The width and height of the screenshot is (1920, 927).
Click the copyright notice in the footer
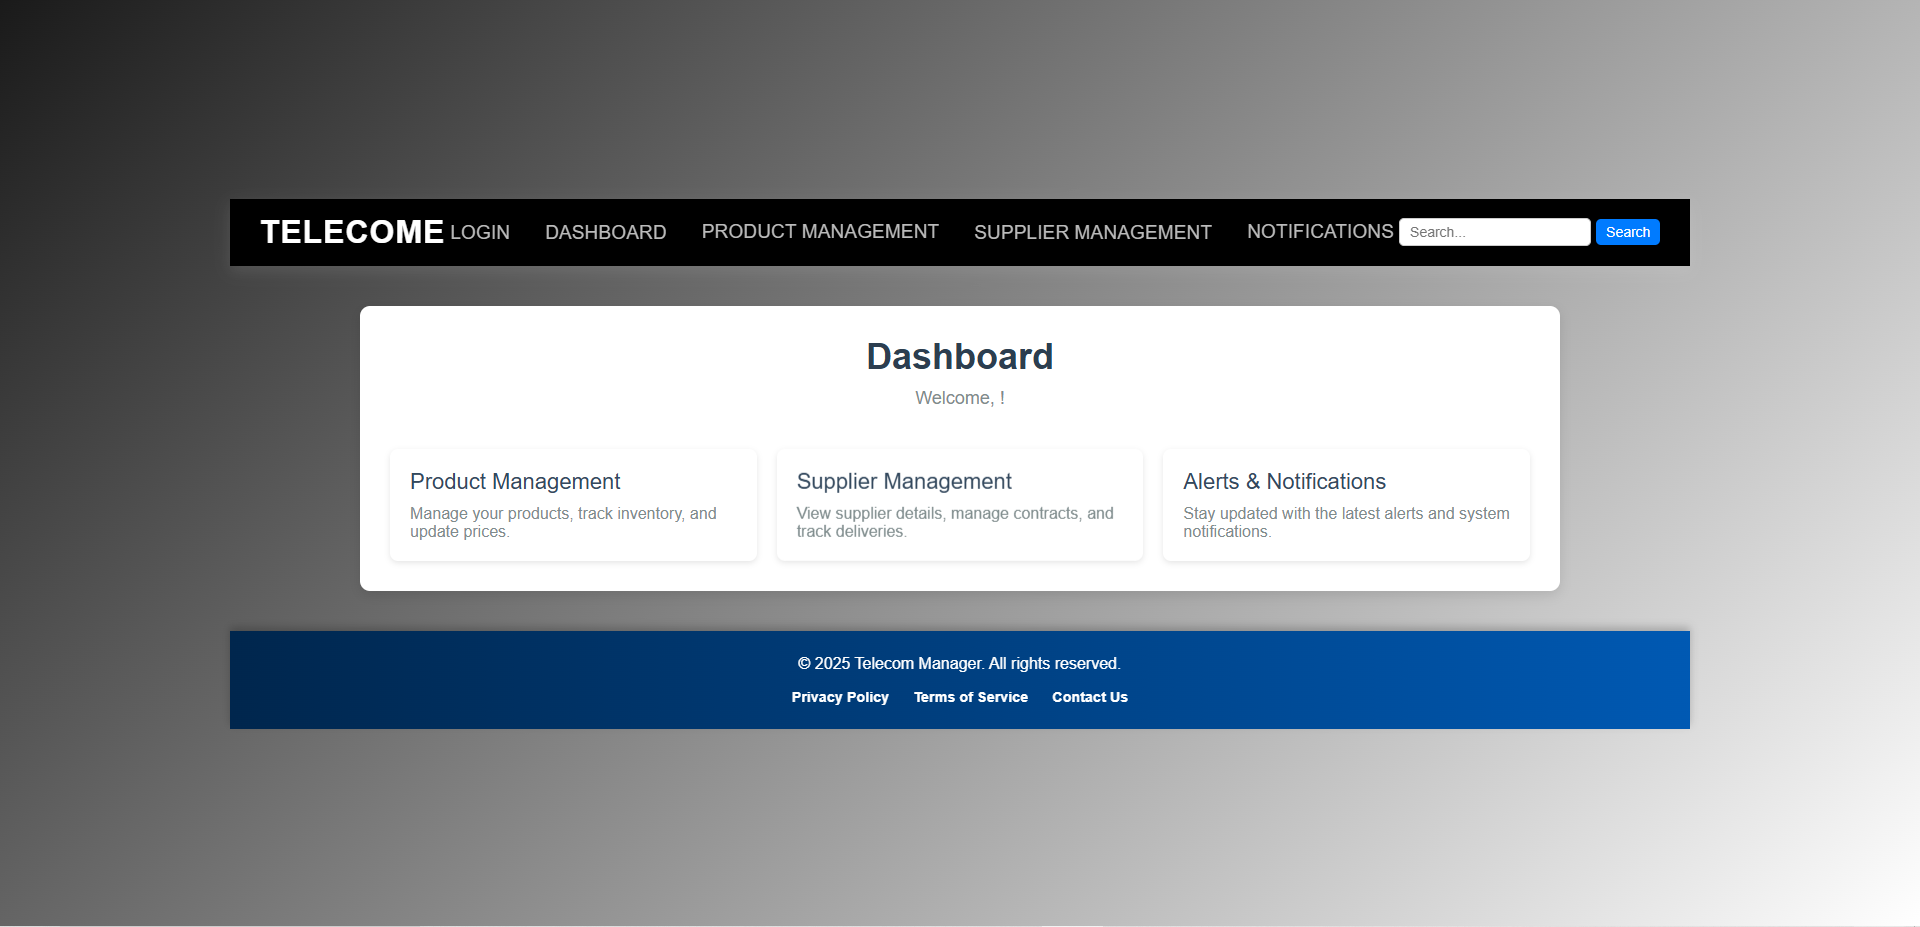(x=959, y=663)
